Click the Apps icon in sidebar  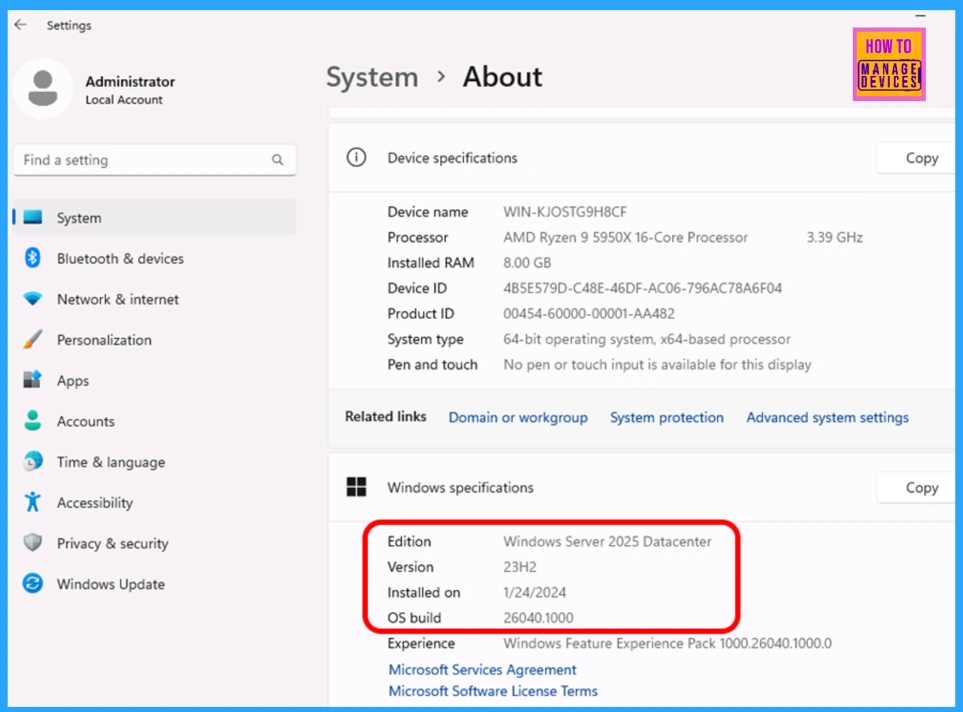tap(33, 380)
